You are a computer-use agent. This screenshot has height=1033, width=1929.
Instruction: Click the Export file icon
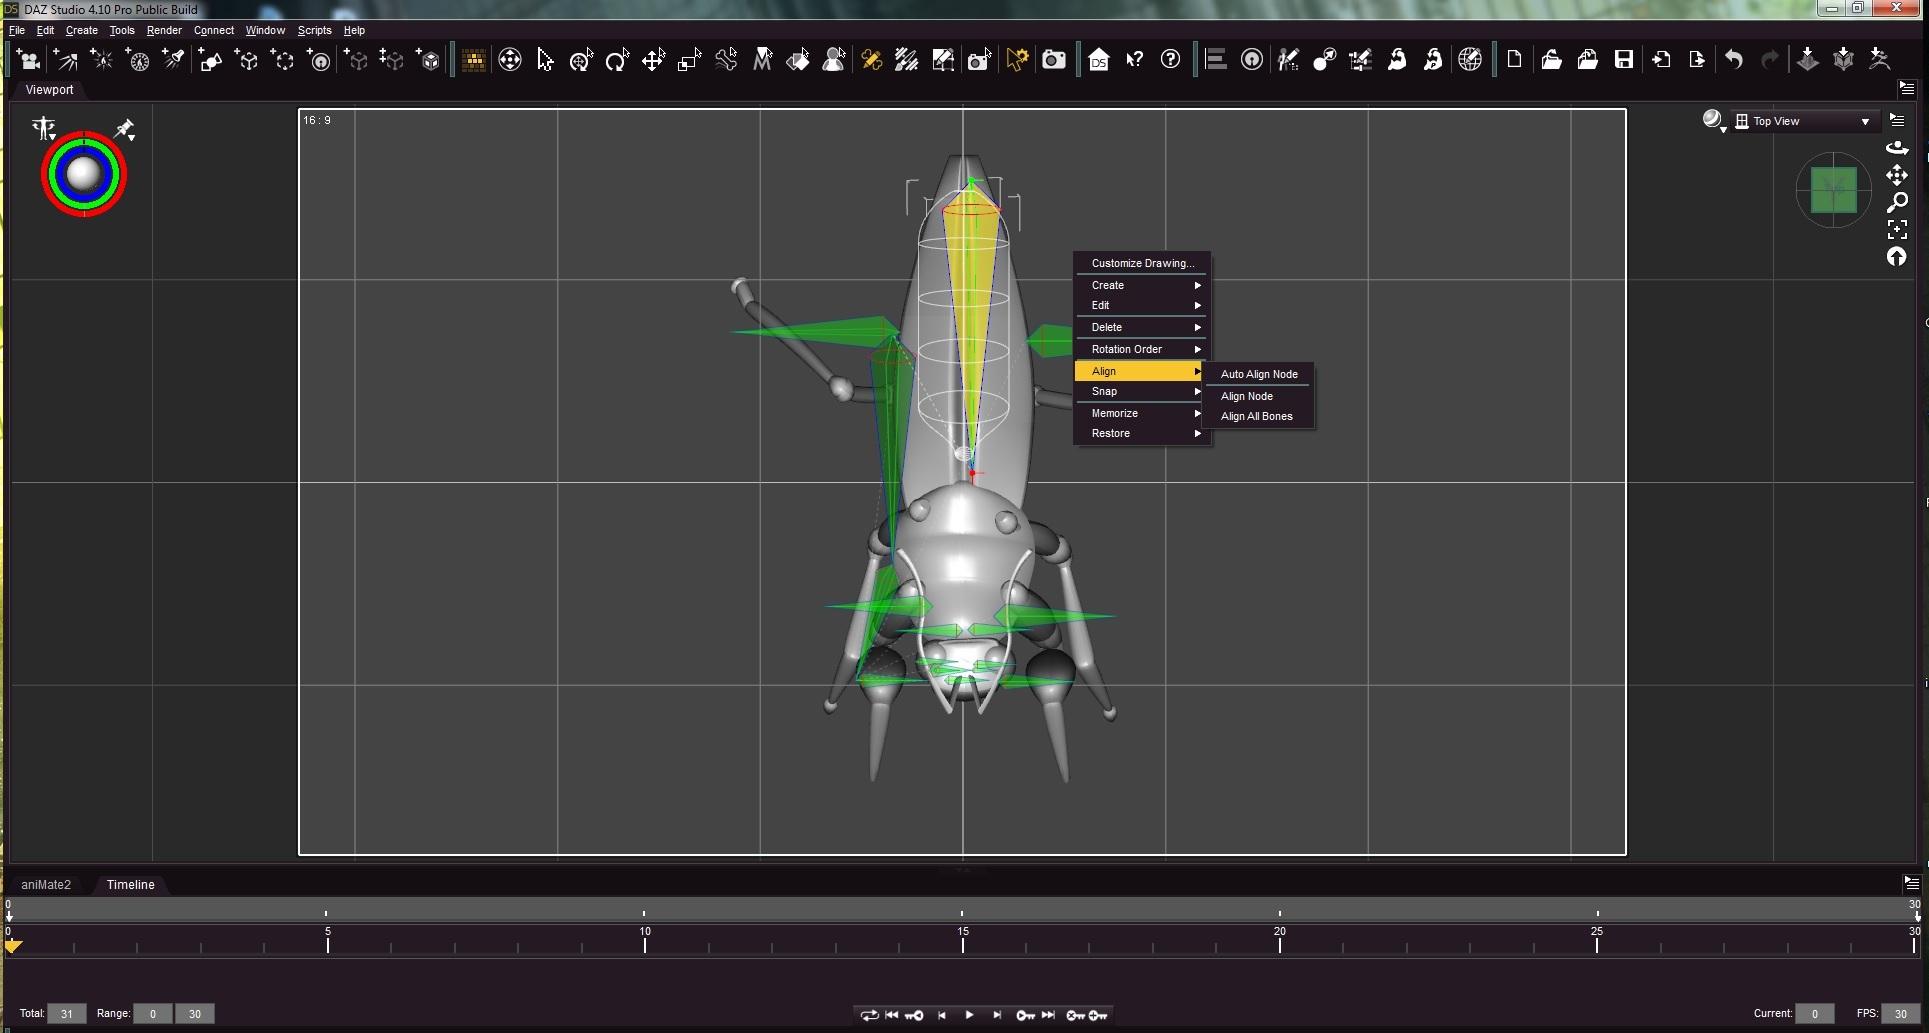(x=1697, y=60)
